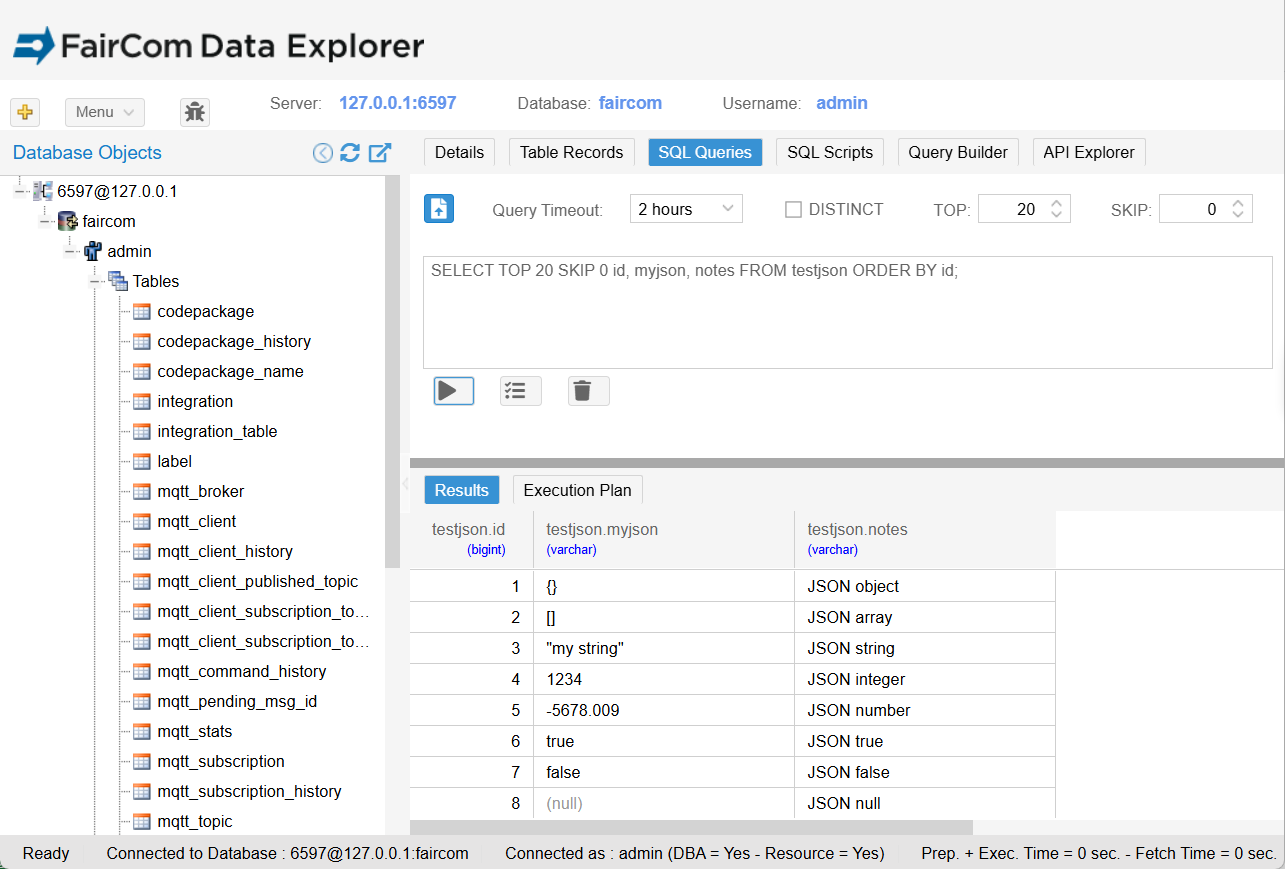Click the yellow plus add-connection icon

point(25,112)
